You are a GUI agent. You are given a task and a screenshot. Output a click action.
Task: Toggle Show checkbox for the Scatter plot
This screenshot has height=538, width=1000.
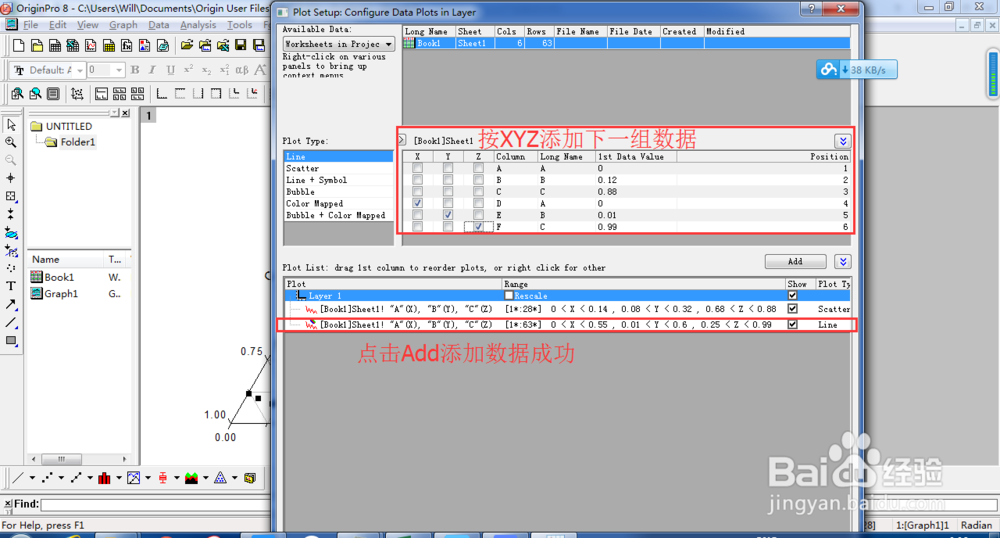[792, 309]
